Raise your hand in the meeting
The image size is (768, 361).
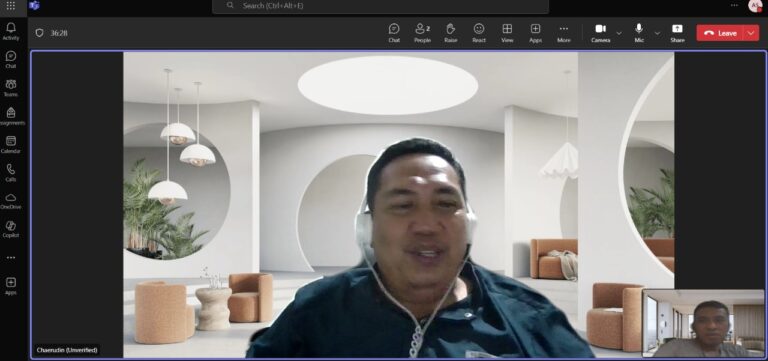451,33
